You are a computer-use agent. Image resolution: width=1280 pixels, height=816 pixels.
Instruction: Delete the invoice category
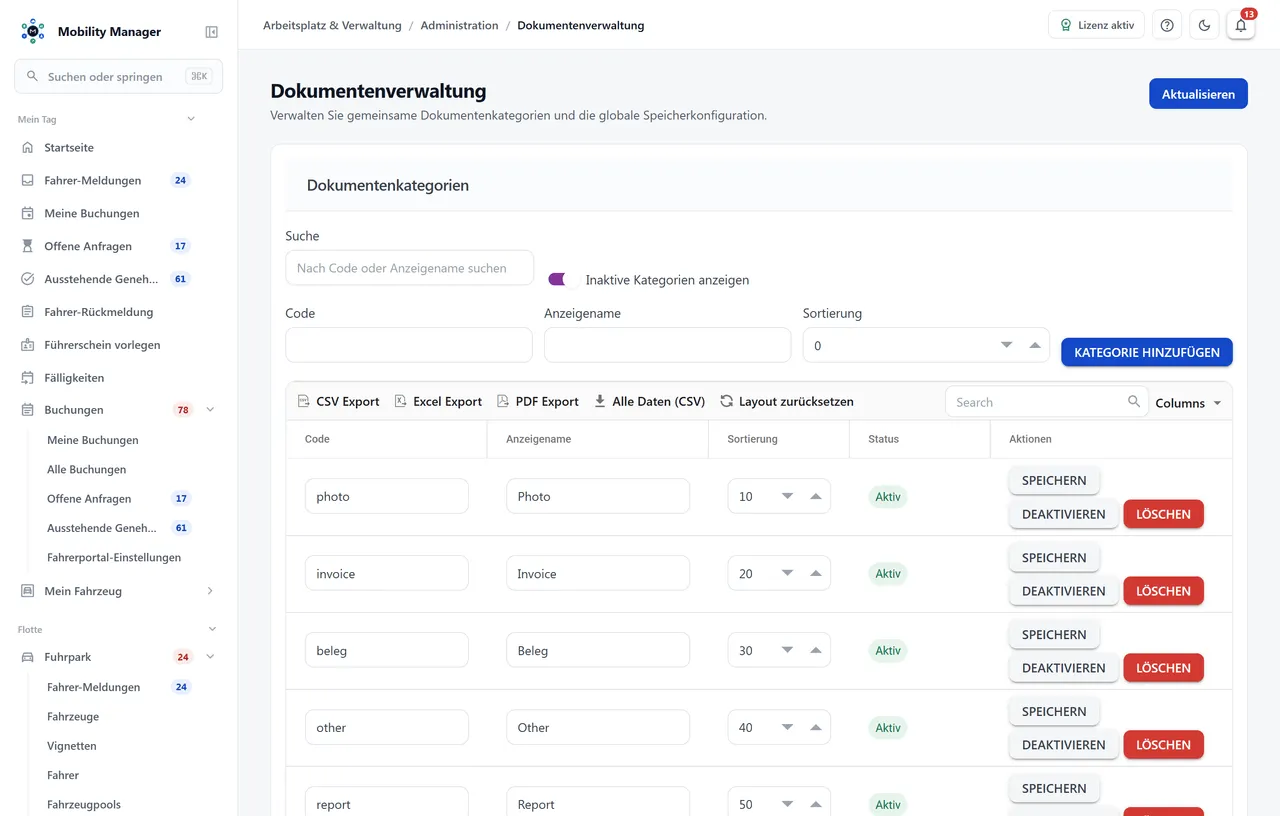point(1163,591)
